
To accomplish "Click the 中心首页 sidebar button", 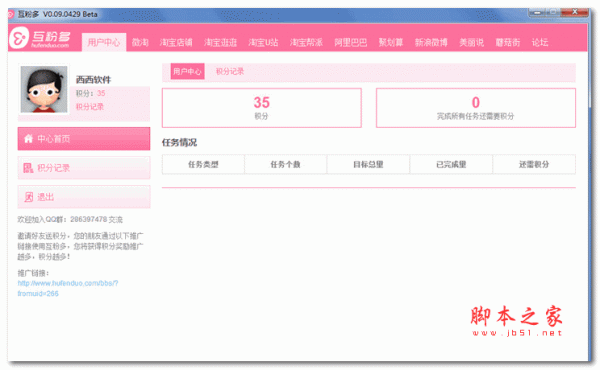I will point(84,139).
